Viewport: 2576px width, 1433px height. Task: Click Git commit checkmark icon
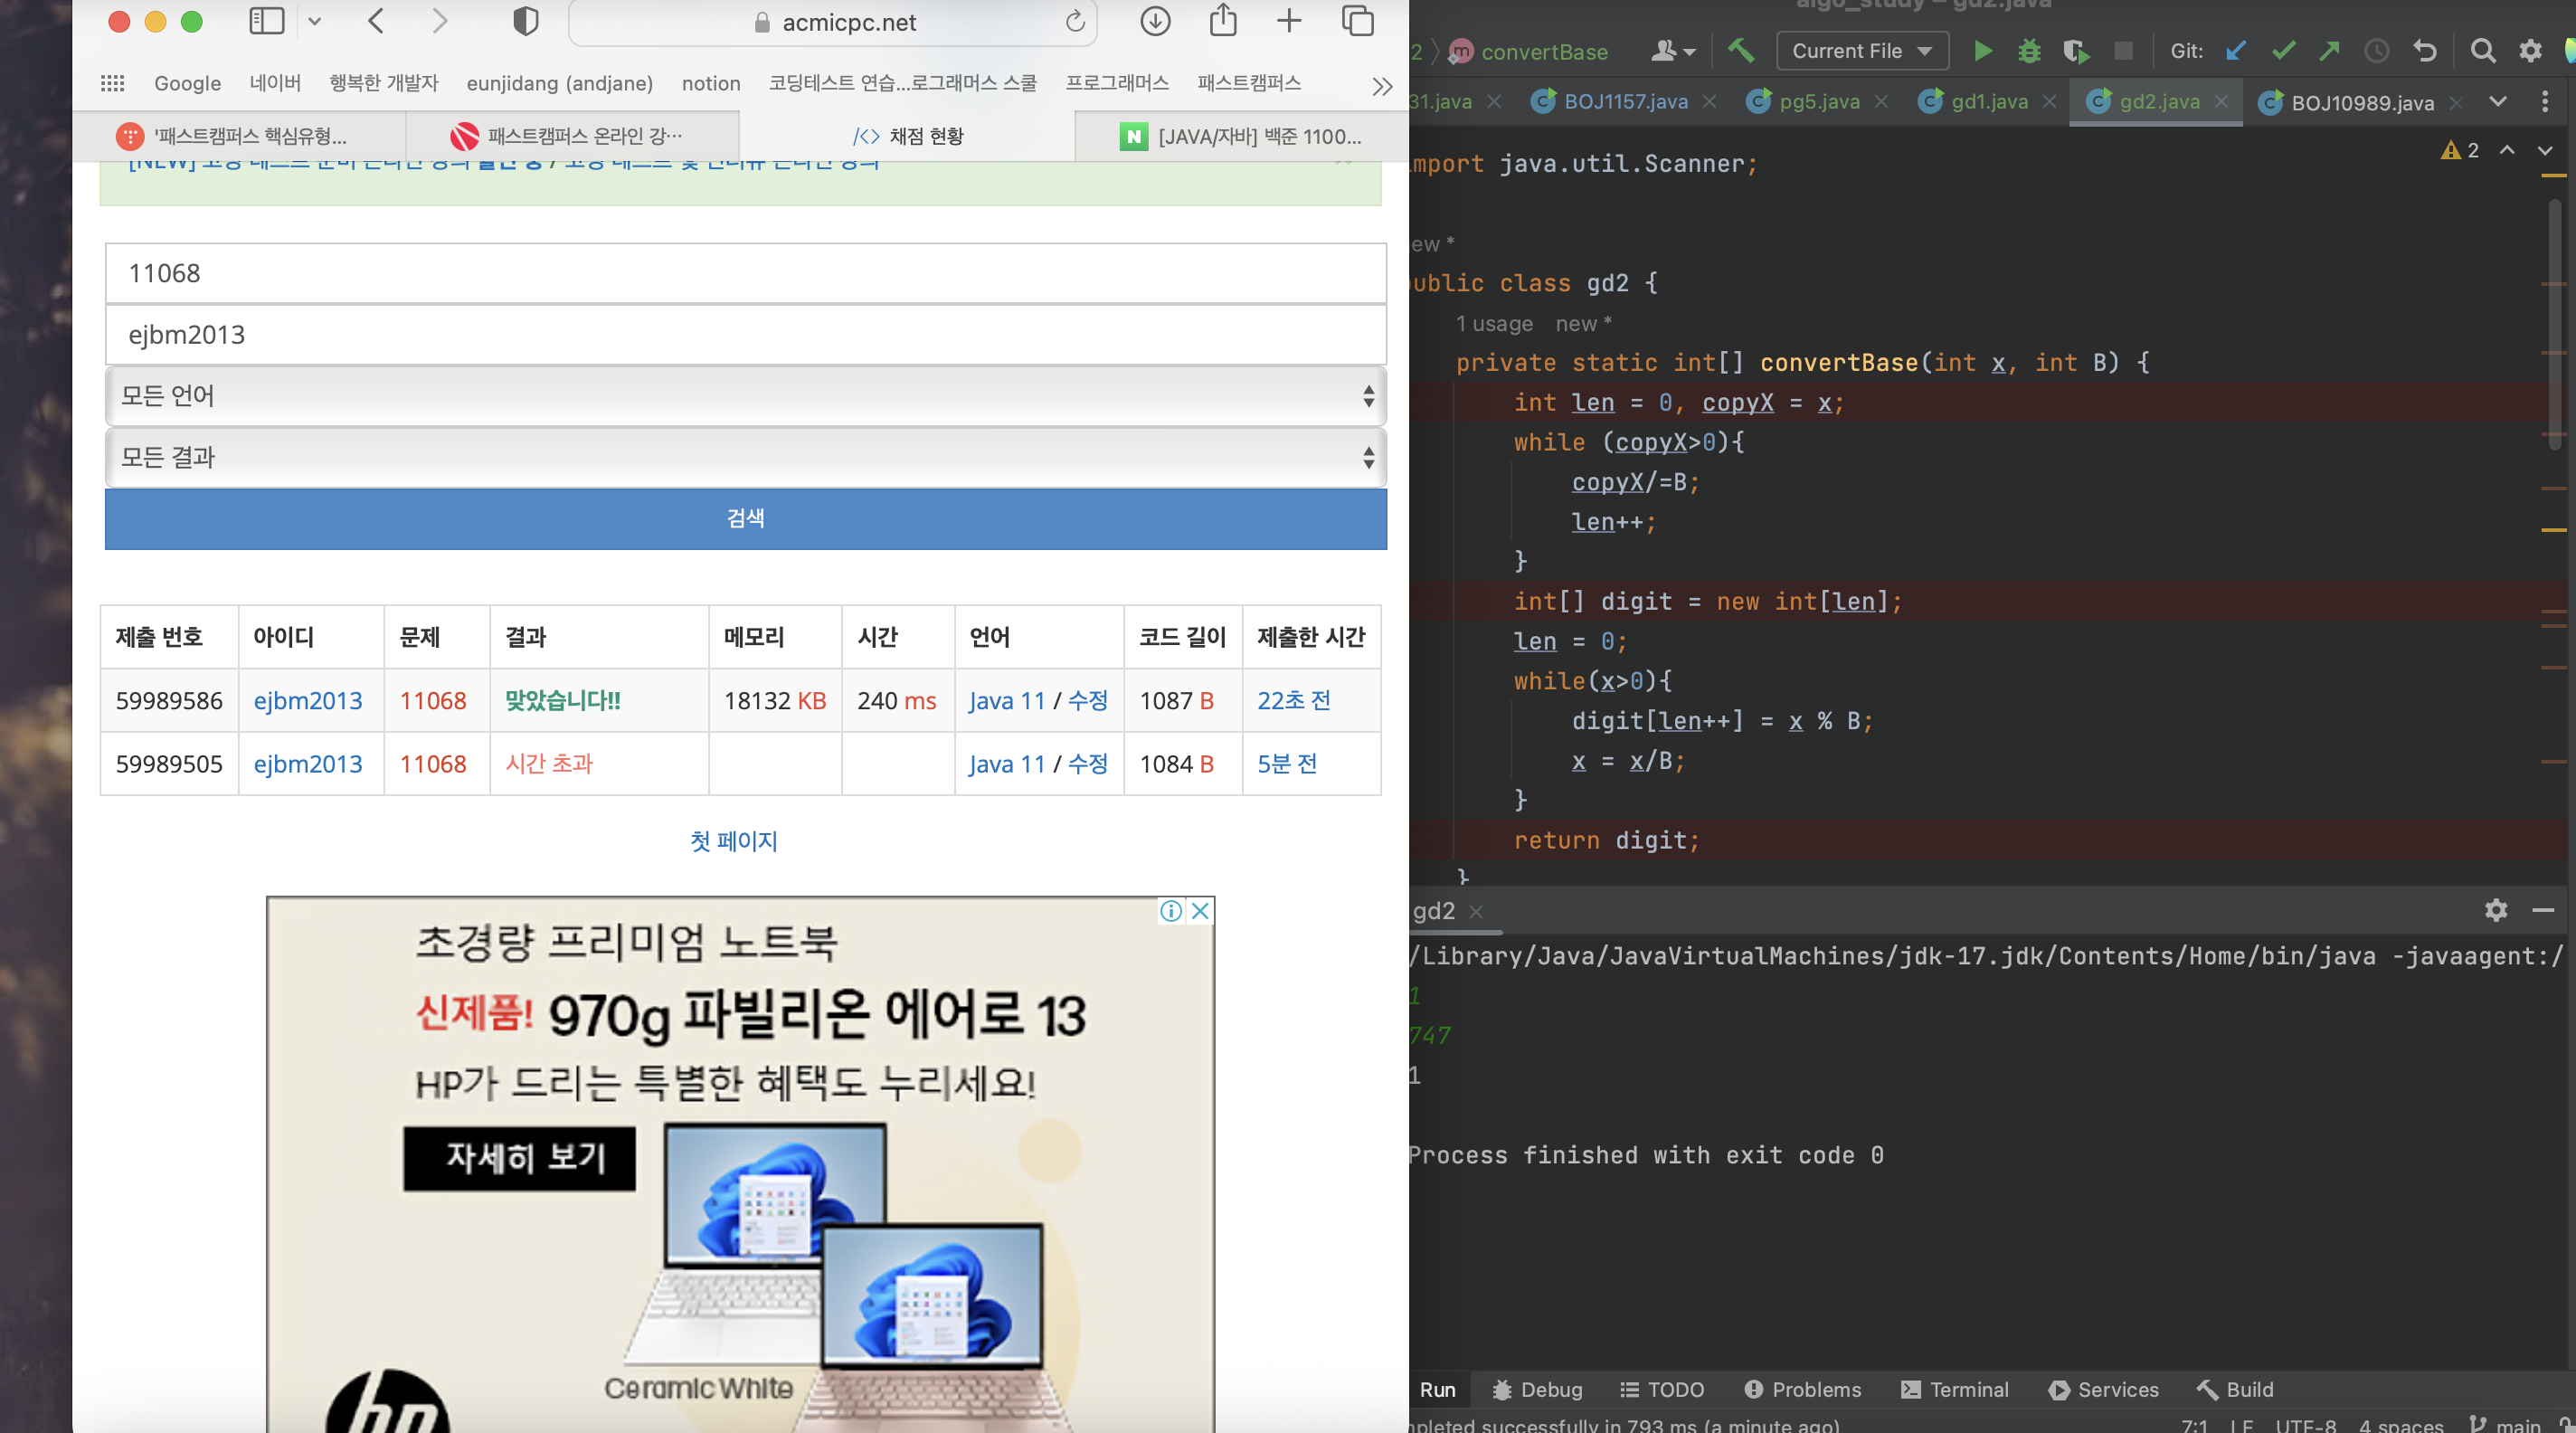tap(2283, 51)
